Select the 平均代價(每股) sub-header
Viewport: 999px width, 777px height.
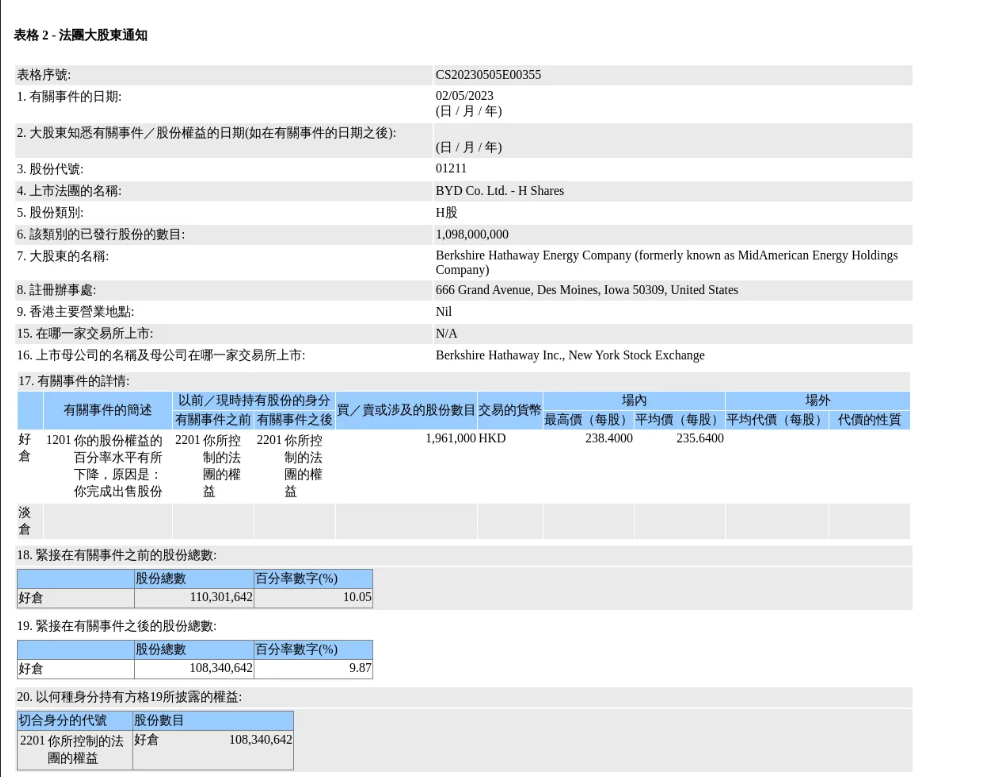777,420
